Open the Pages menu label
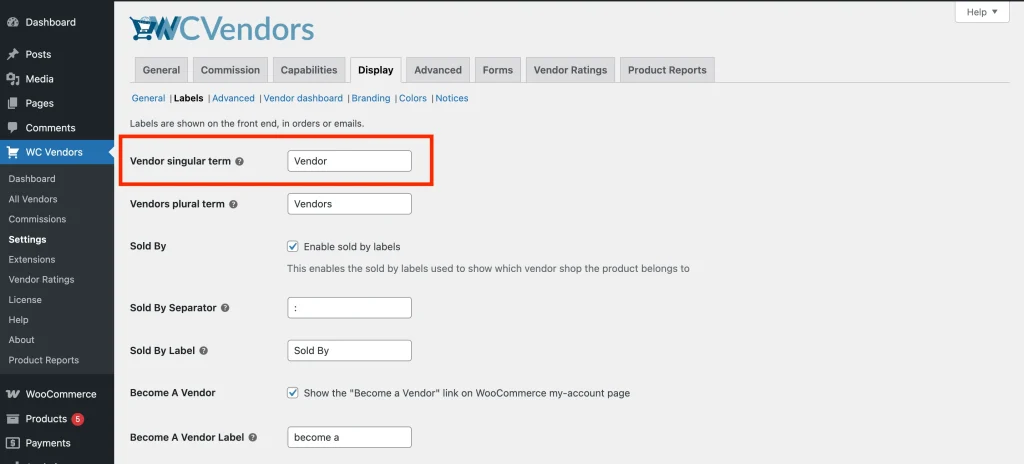Image resolution: width=1024 pixels, height=464 pixels. (40, 103)
